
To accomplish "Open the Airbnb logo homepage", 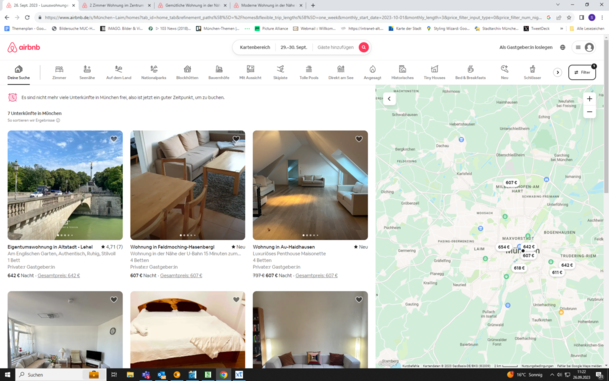I will pyautogui.click(x=24, y=47).
